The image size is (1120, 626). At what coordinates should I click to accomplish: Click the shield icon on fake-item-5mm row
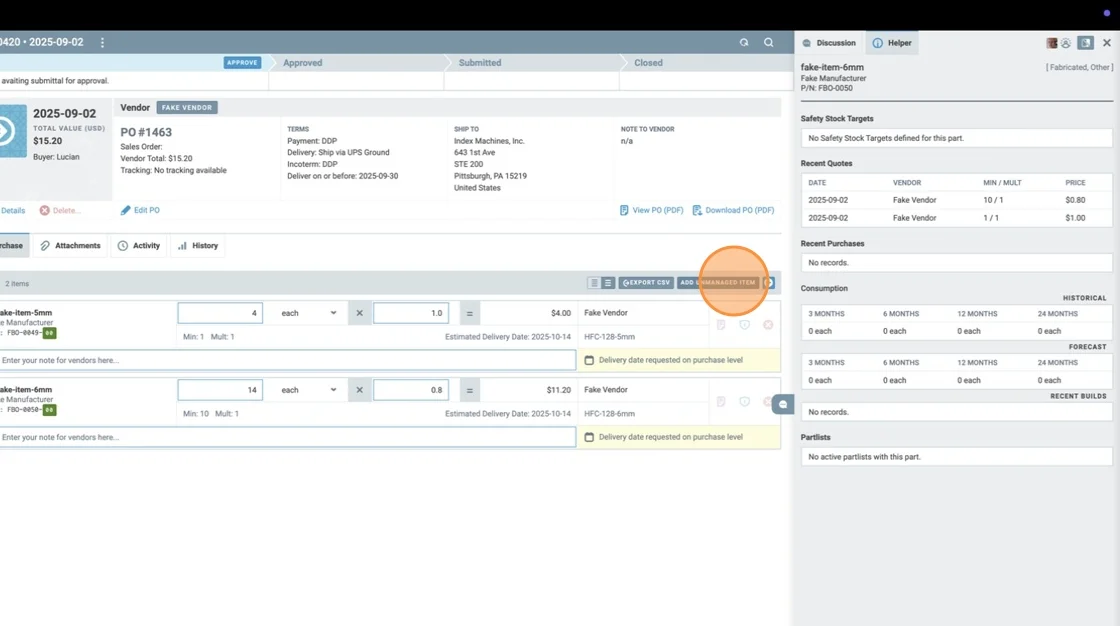click(745, 325)
